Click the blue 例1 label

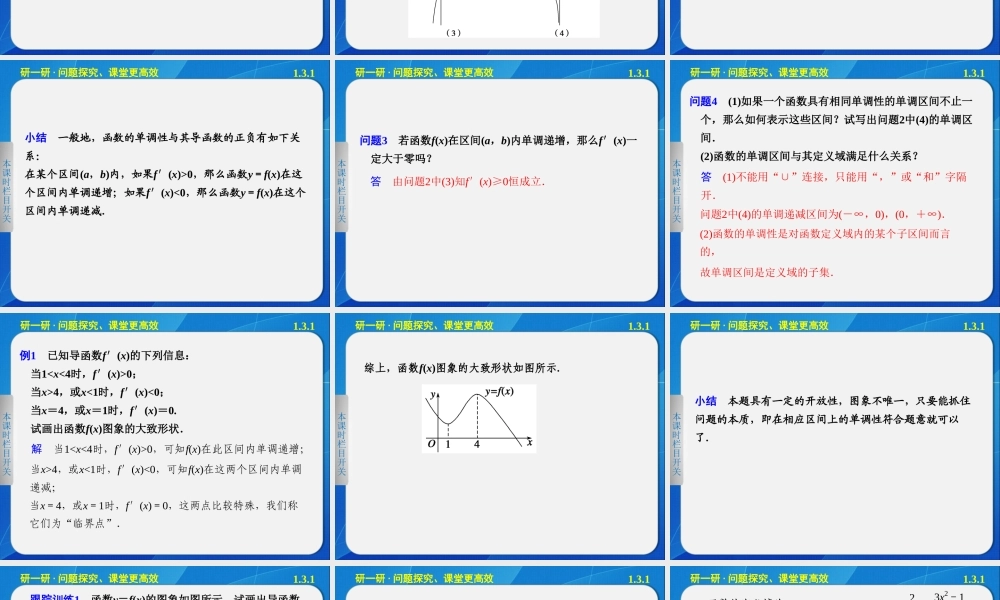pos(28,355)
